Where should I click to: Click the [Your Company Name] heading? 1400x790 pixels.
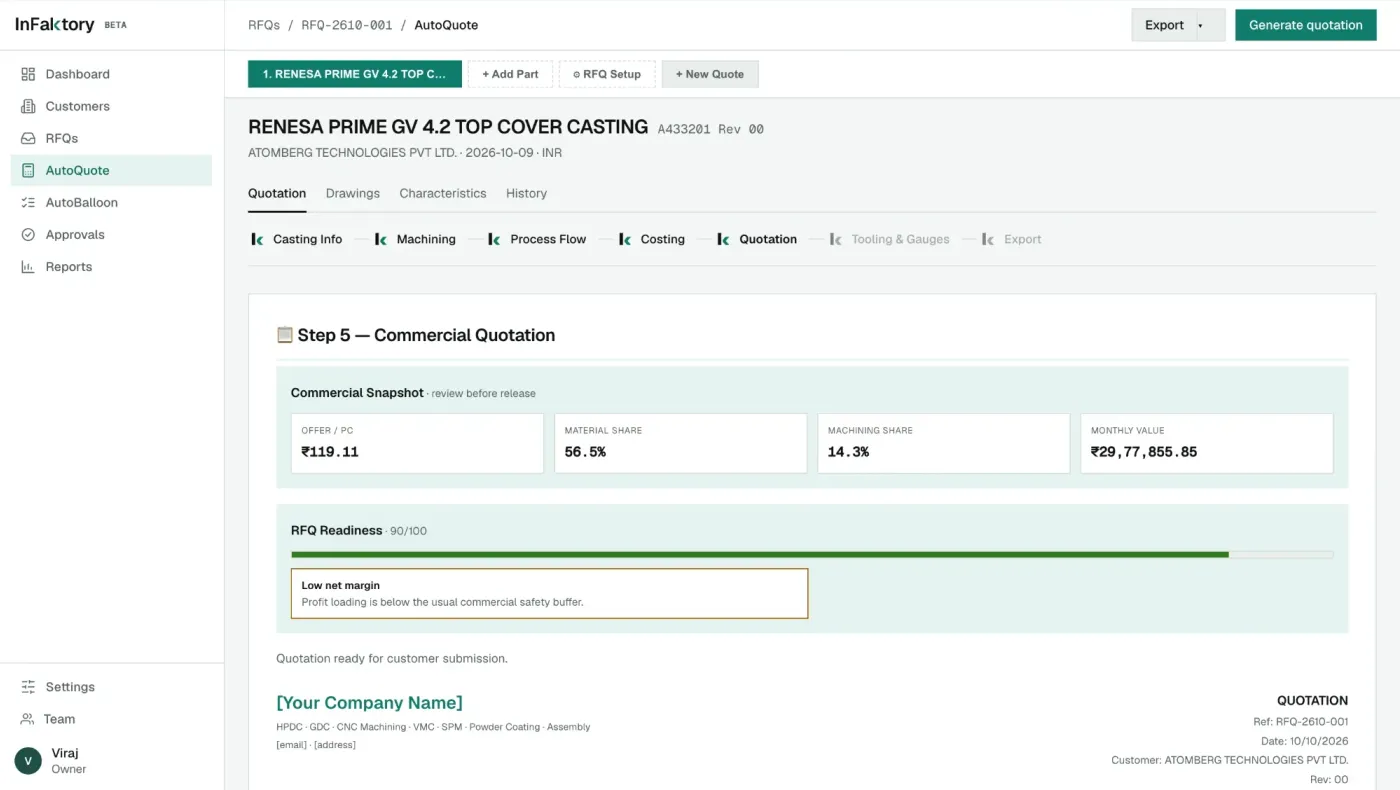tap(369, 703)
